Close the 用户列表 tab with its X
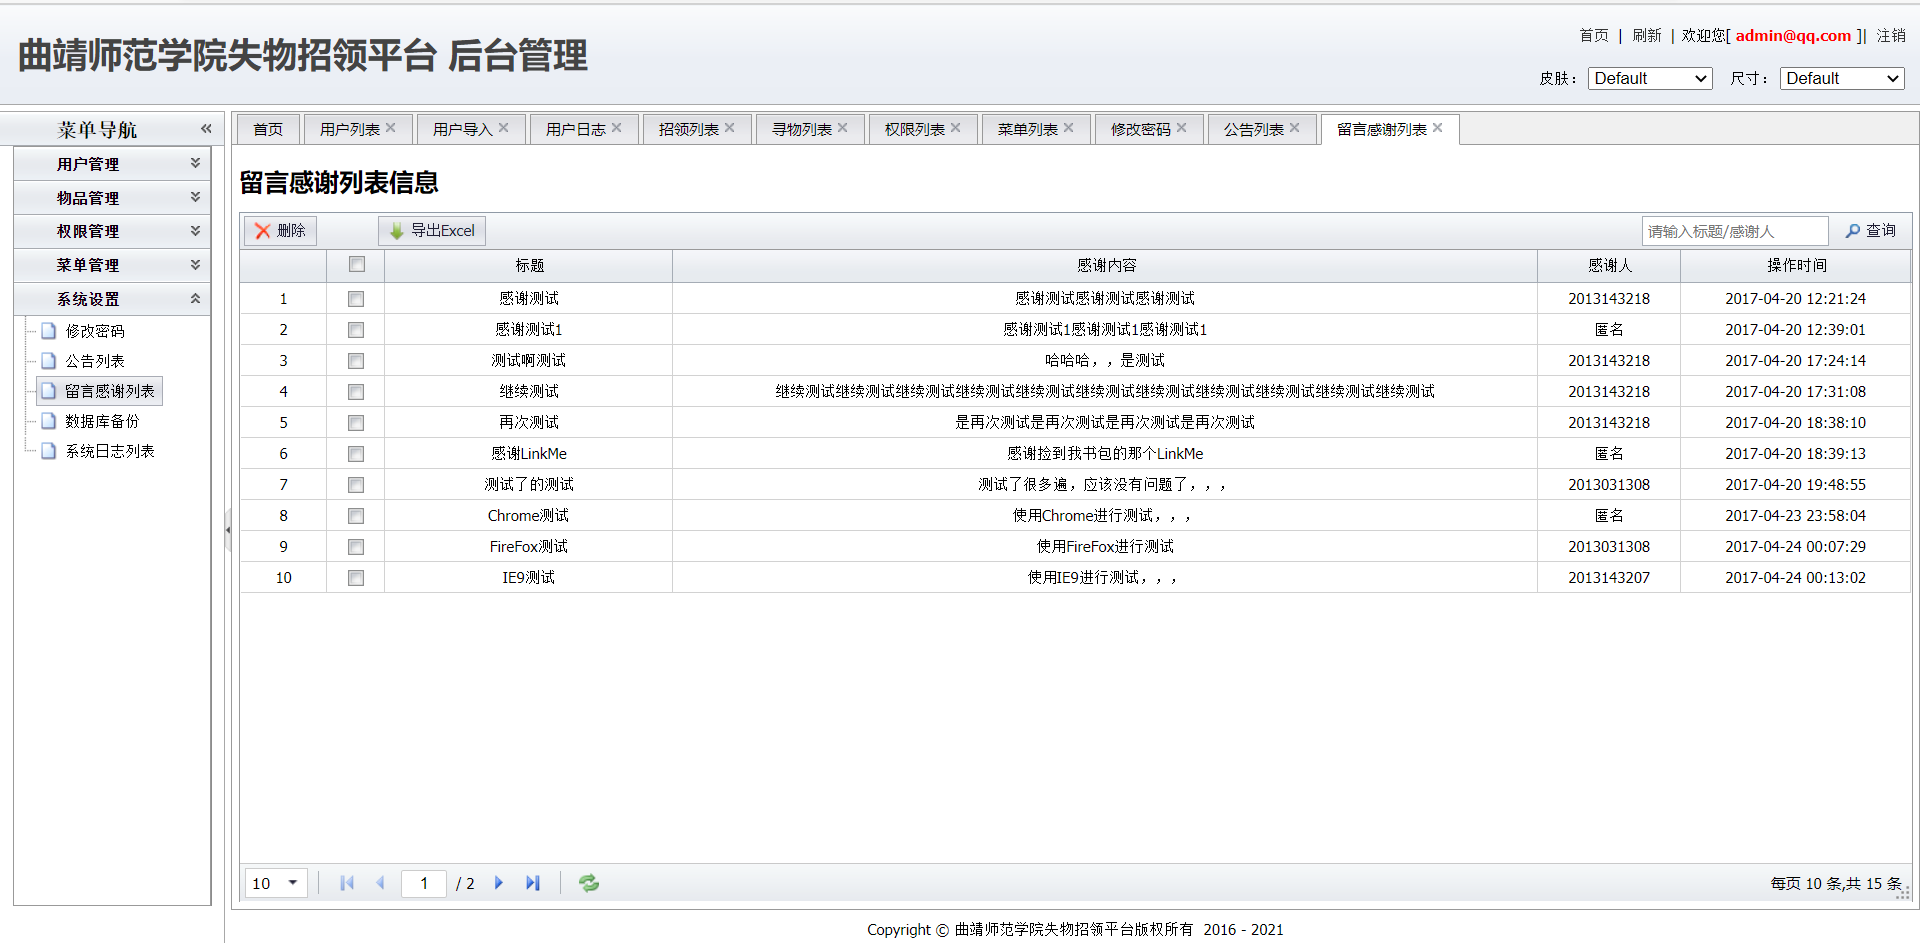This screenshot has width=1920, height=943. click(391, 128)
